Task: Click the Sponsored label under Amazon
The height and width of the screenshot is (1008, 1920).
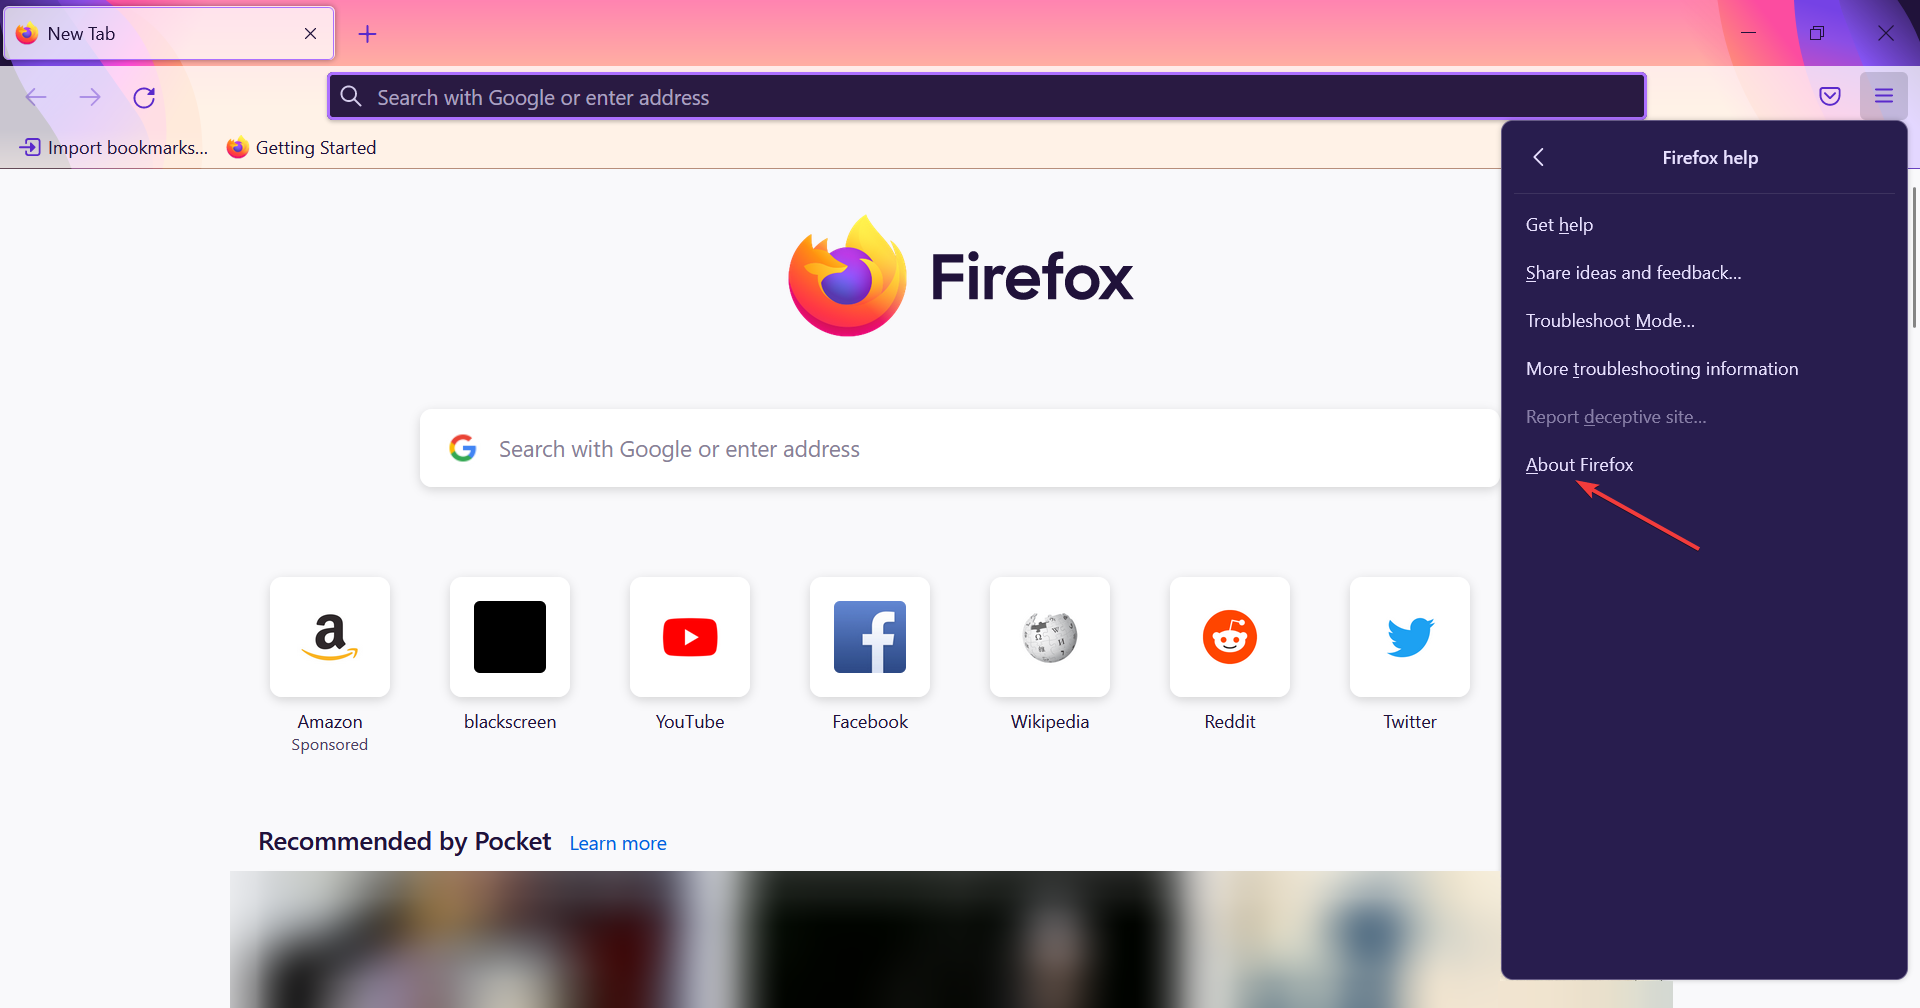Action: click(330, 745)
